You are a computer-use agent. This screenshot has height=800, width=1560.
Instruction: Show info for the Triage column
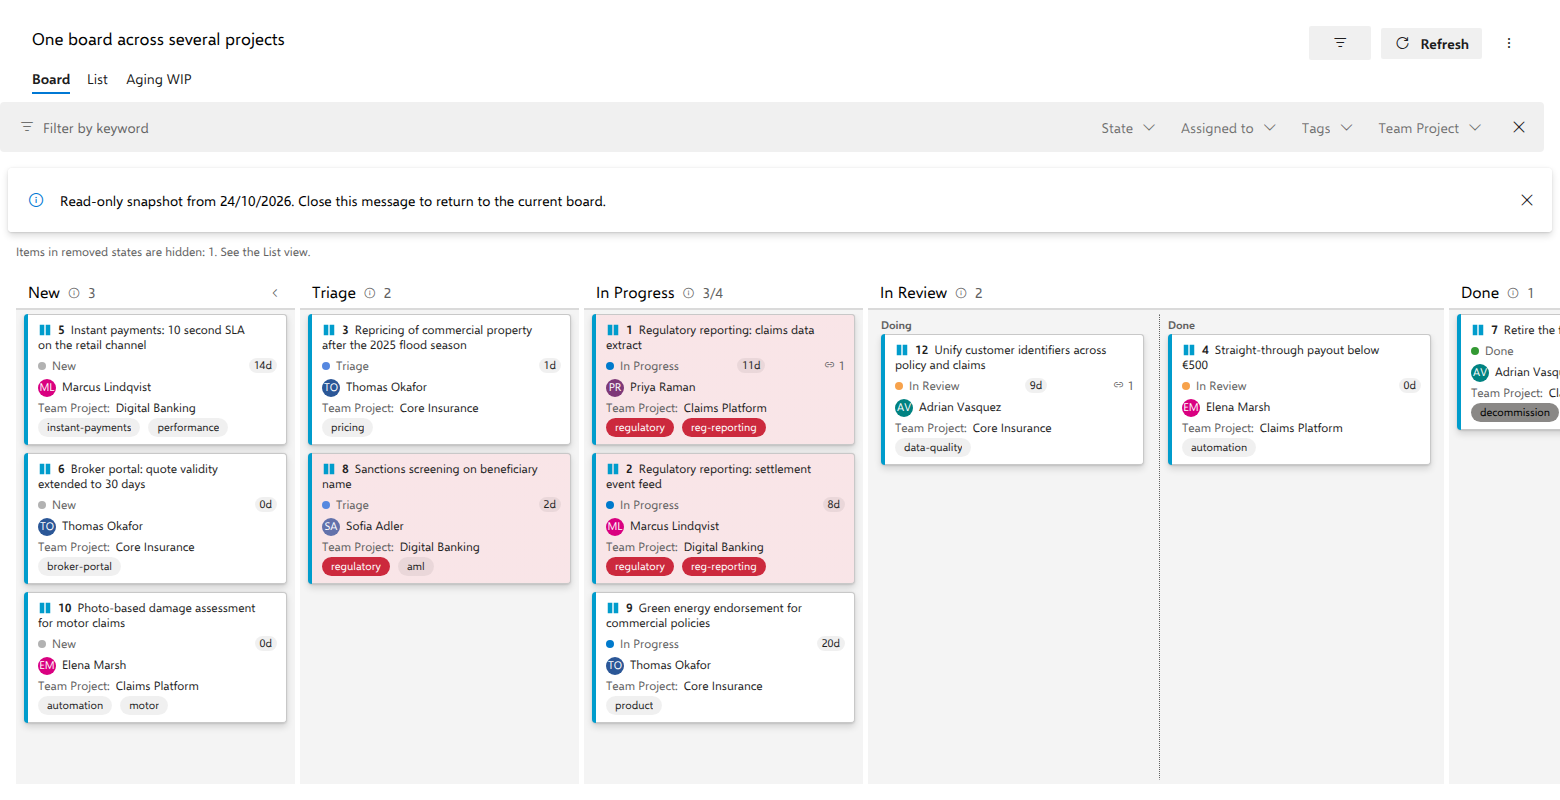point(370,293)
